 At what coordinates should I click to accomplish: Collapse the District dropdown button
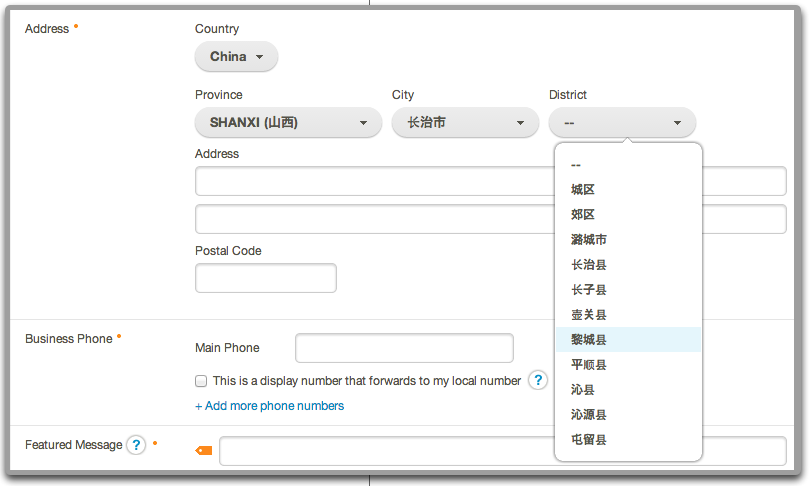coord(622,123)
